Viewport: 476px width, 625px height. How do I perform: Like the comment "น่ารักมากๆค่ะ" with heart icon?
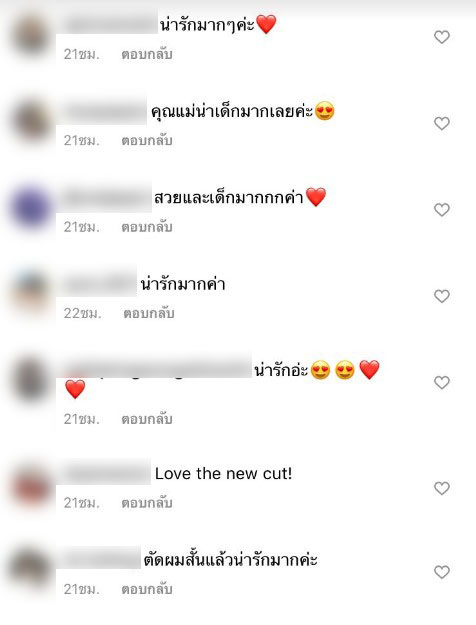point(442,37)
